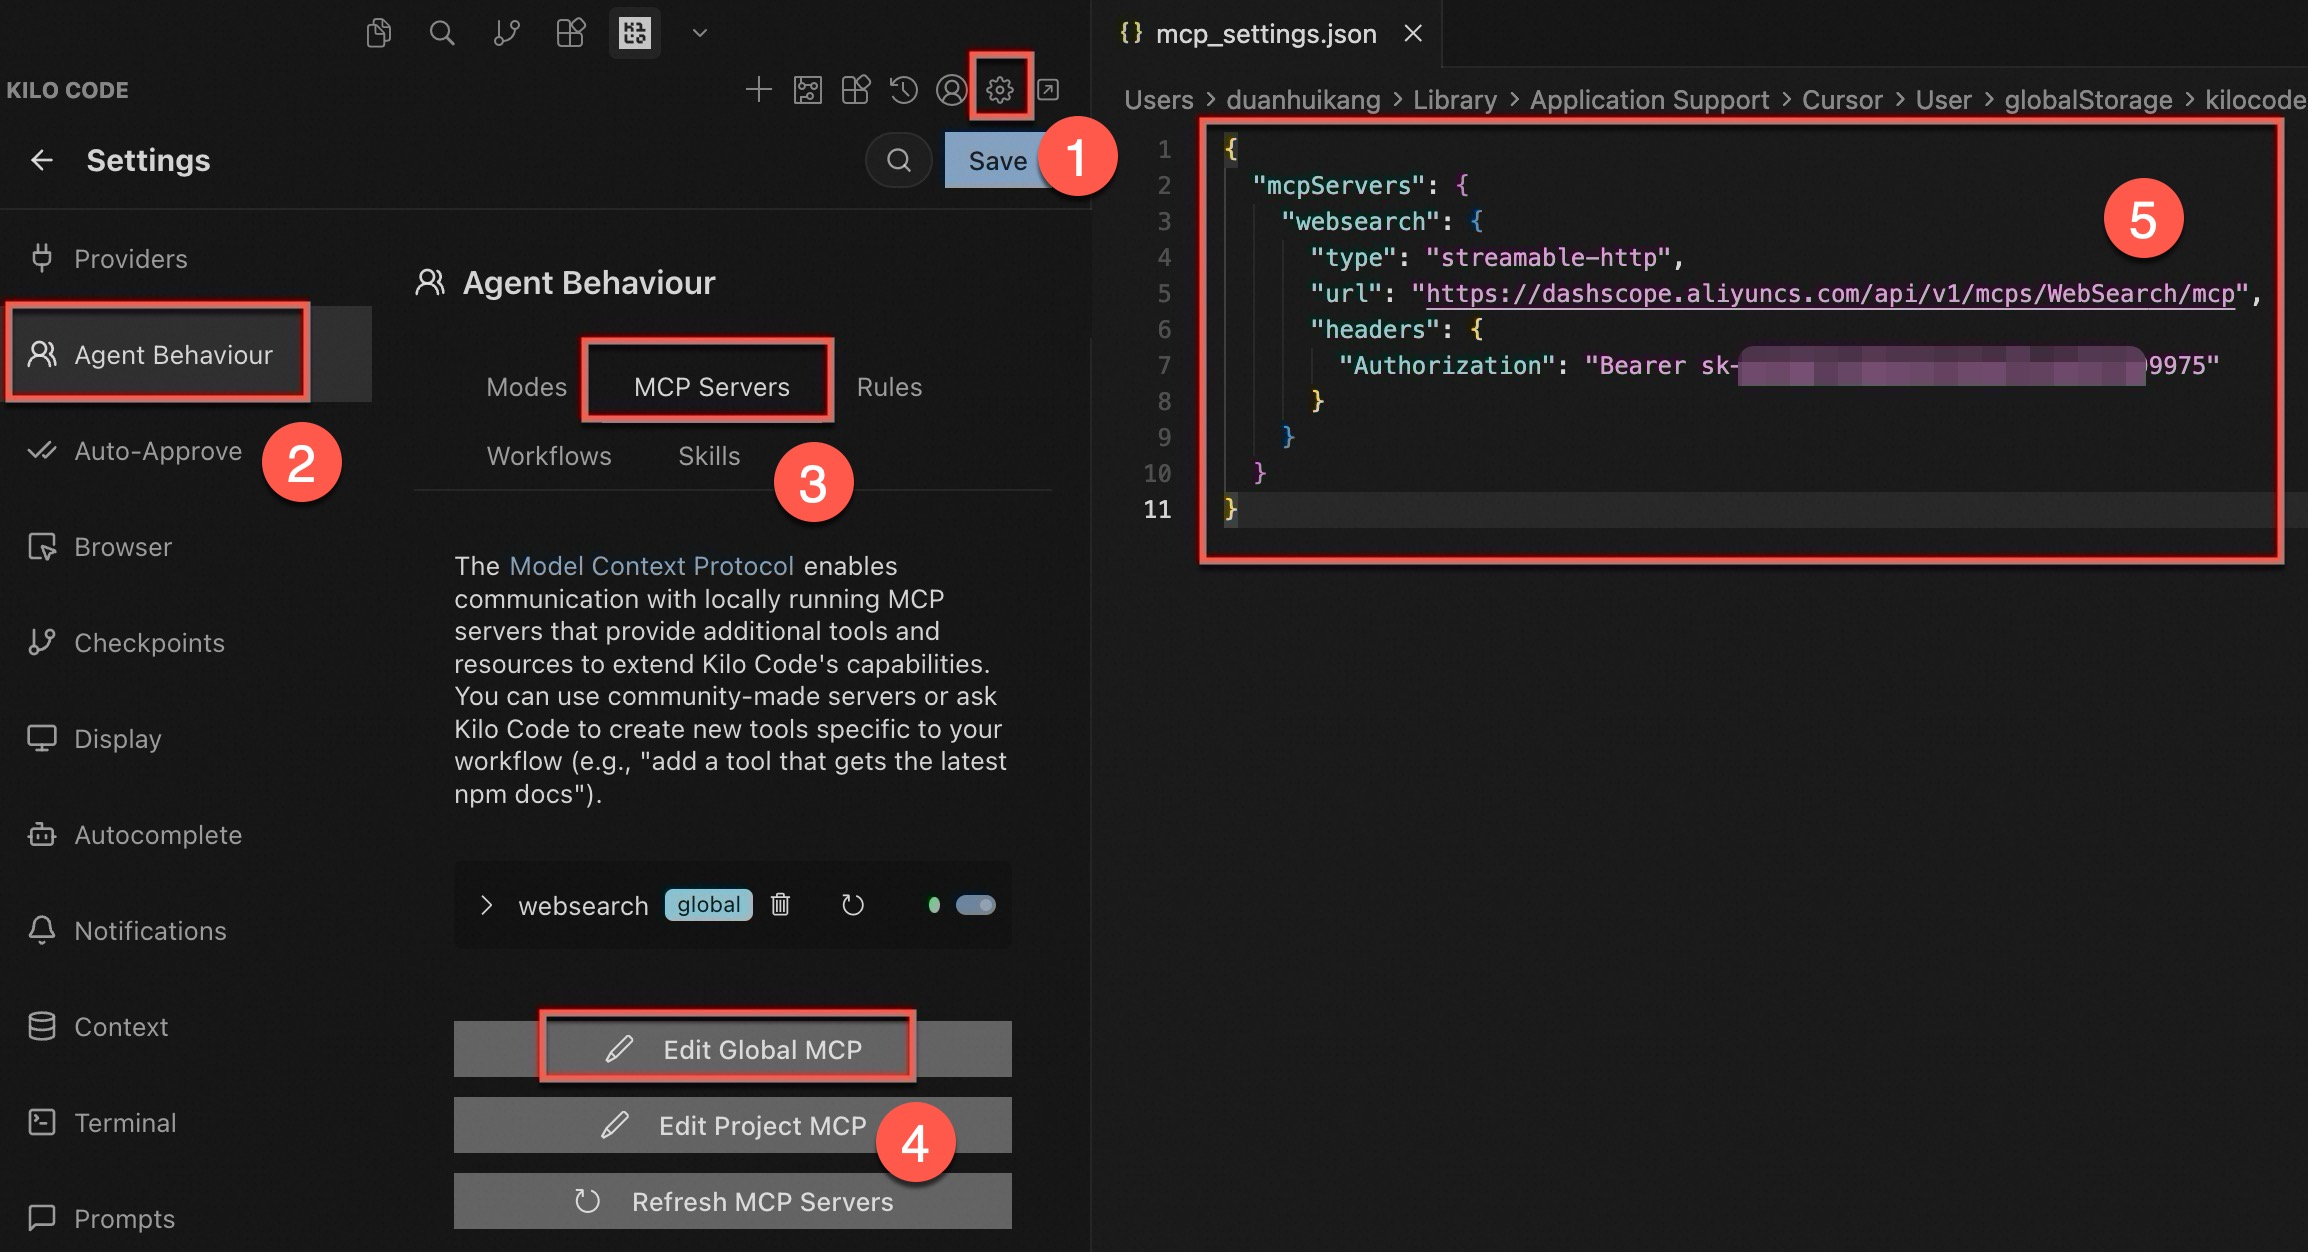This screenshot has height=1252, width=2308.
Task: Open the activity bar overflow chevron dropdown
Action: point(700,33)
